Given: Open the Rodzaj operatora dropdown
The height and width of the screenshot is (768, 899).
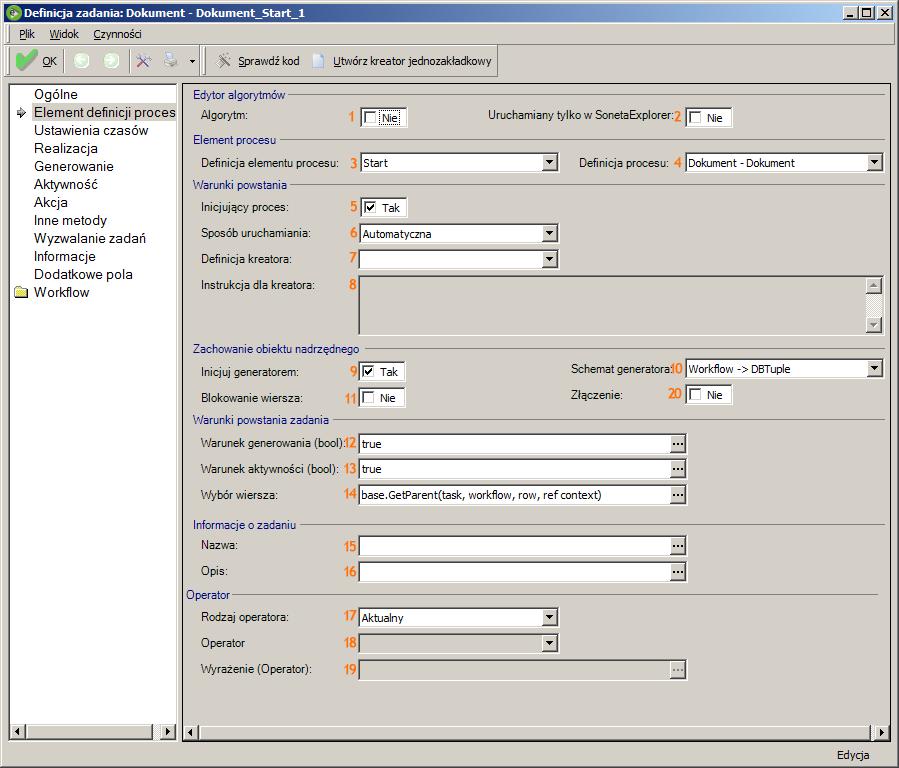Looking at the screenshot, I should [549, 617].
